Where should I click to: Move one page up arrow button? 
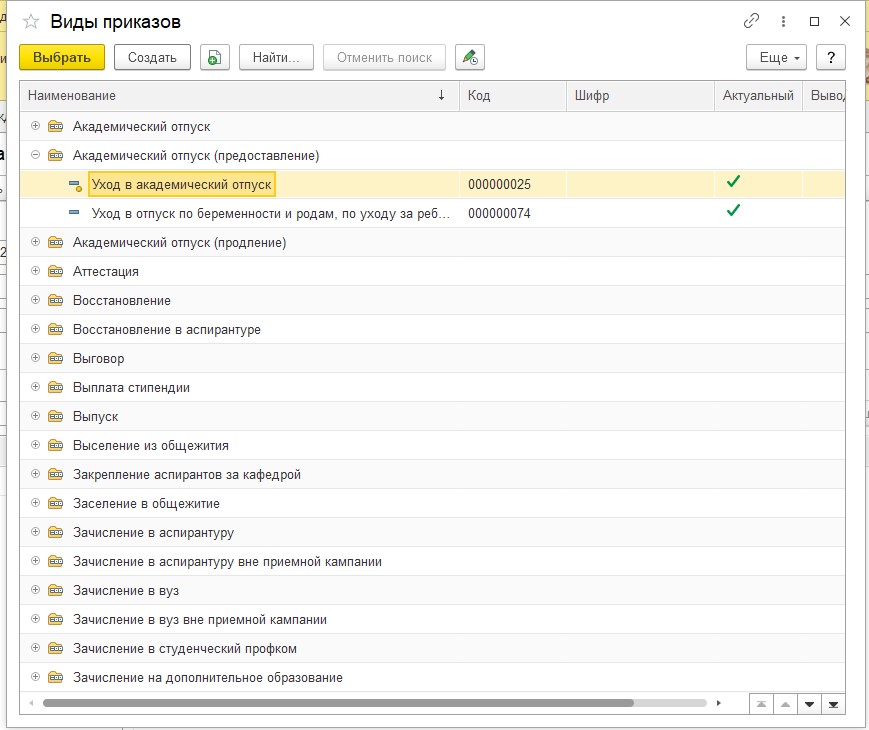785,704
